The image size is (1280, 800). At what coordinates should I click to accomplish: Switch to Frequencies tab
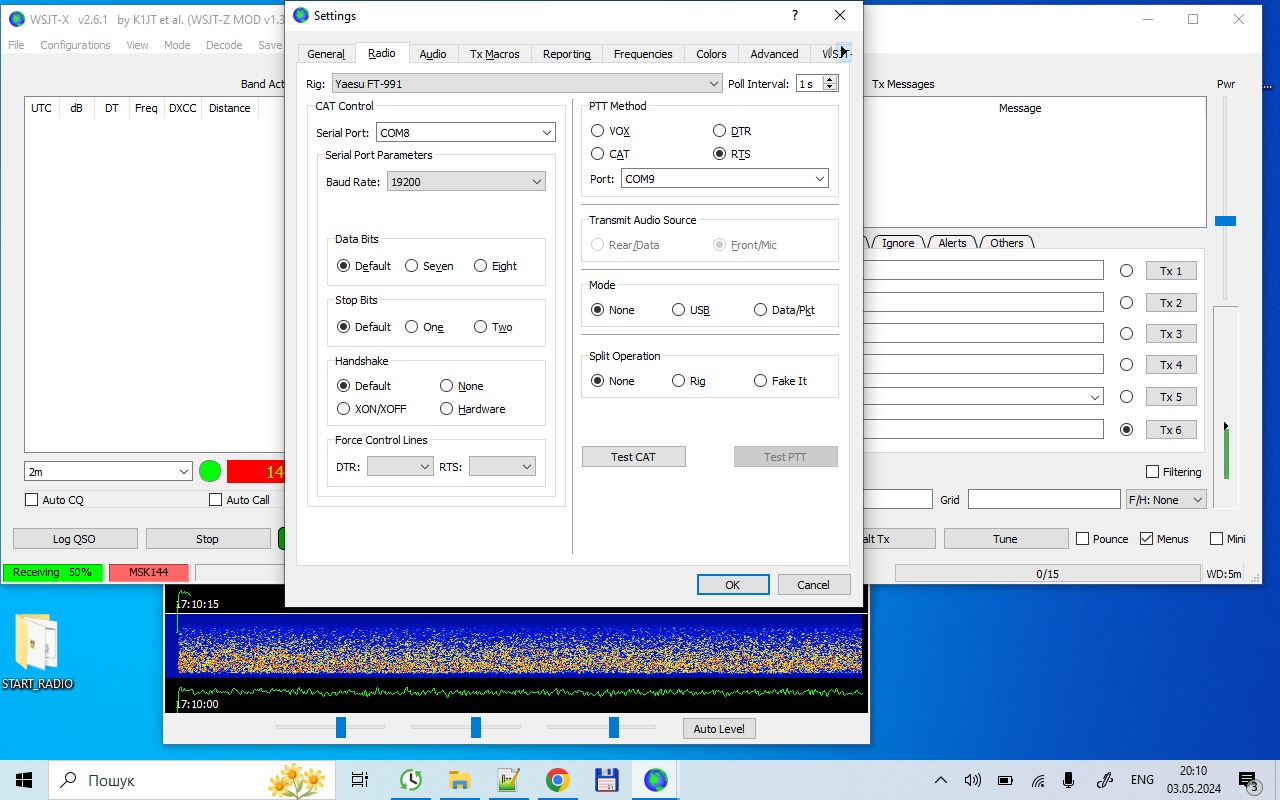tap(643, 54)
